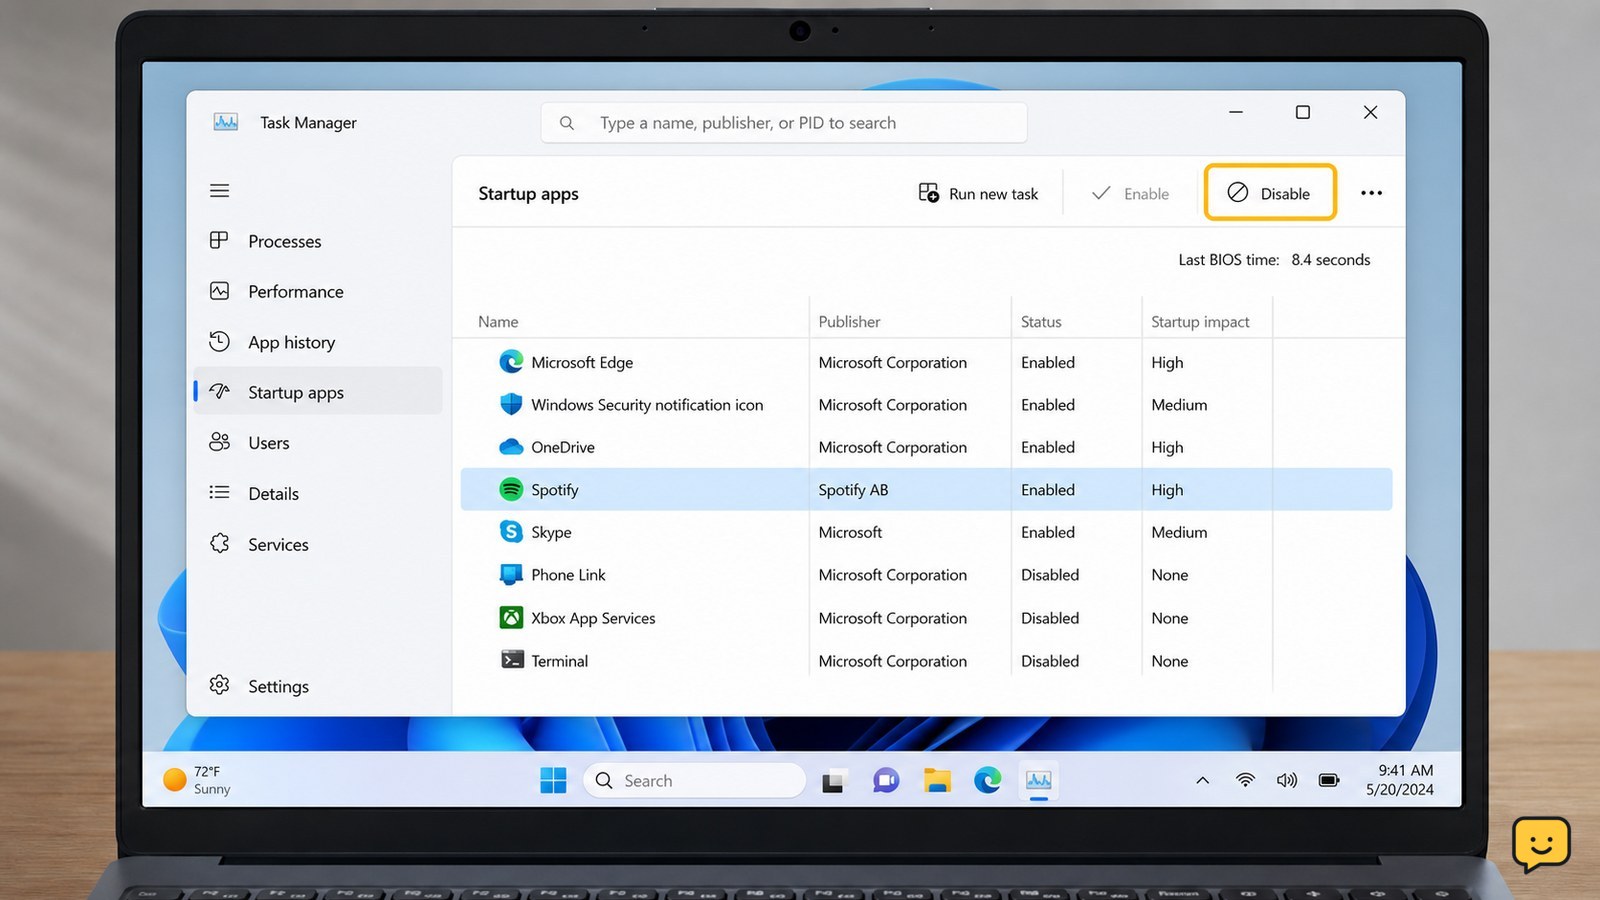Click the Phone Link icon in the list
1600x900 pixels.
click(511, 575)
